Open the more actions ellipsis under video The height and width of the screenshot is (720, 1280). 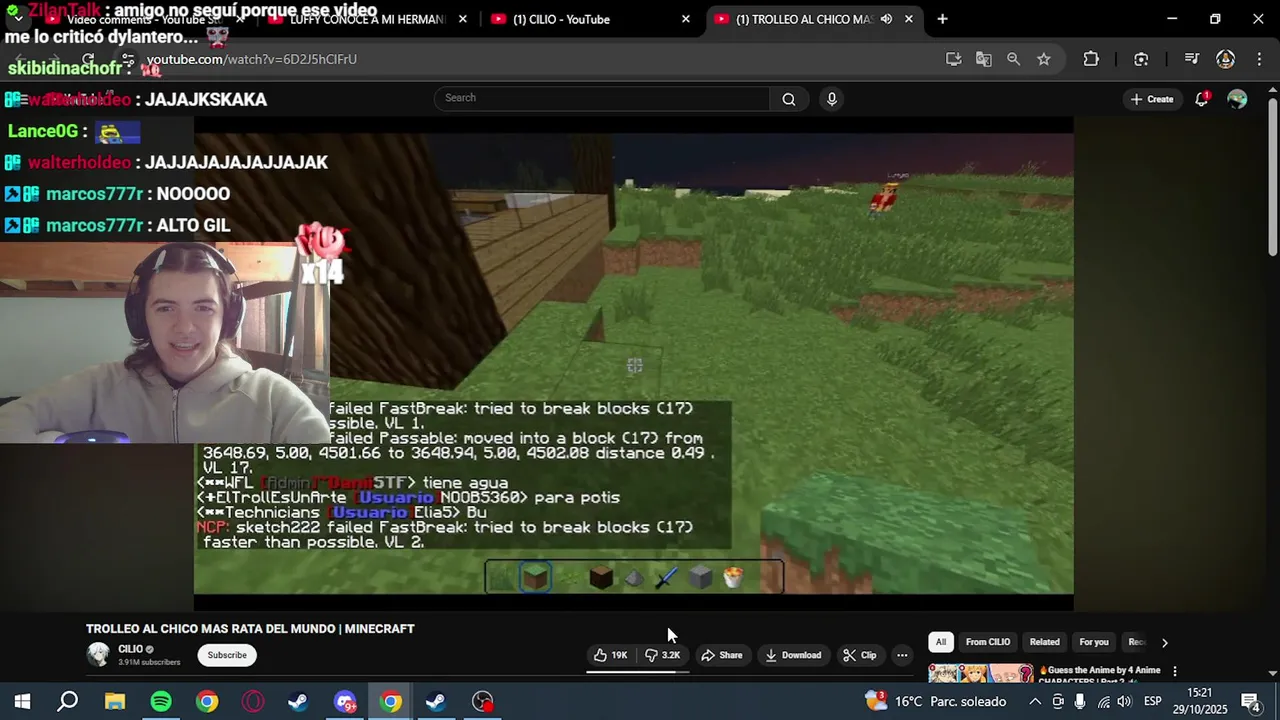point(902,655)
